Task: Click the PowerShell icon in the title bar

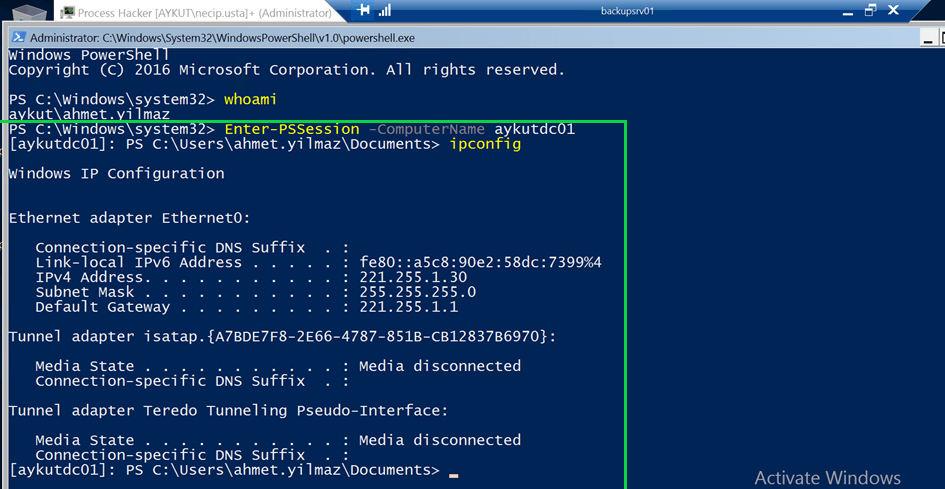Action: pos(18,37)
